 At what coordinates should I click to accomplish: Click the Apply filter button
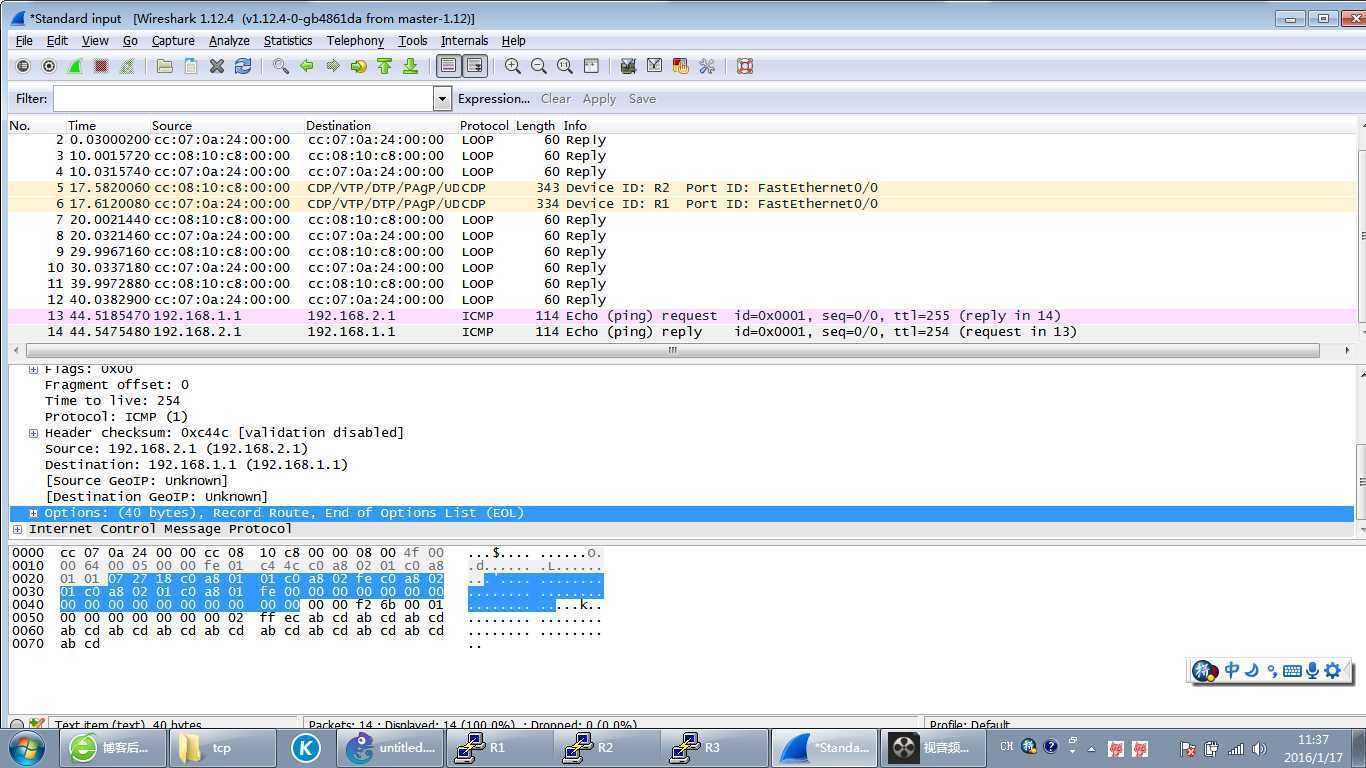pos(599,99)
